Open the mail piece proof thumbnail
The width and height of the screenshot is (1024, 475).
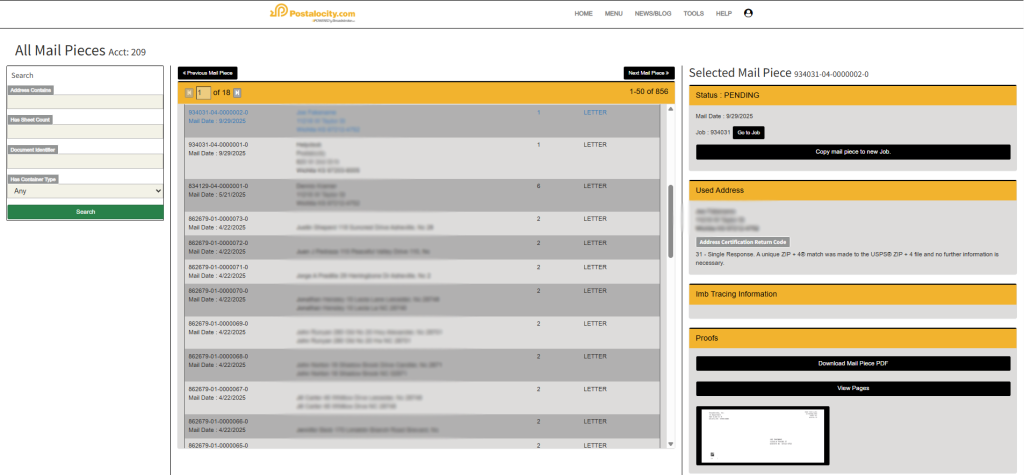point(763,435)
